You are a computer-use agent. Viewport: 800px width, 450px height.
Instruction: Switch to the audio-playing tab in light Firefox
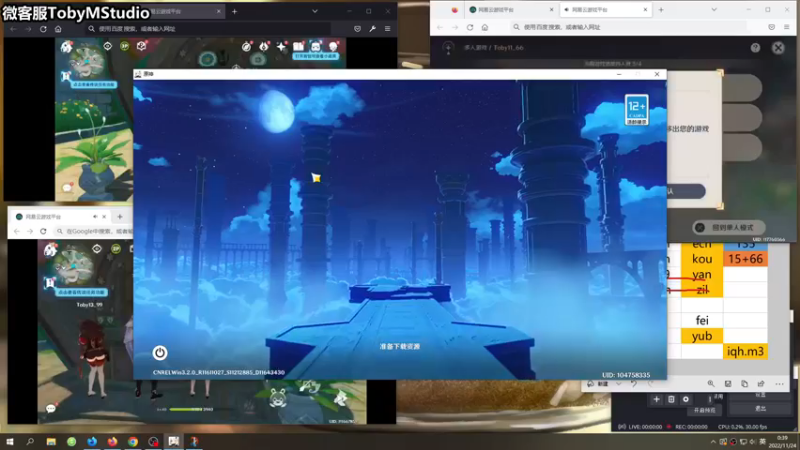click(606, 10)
